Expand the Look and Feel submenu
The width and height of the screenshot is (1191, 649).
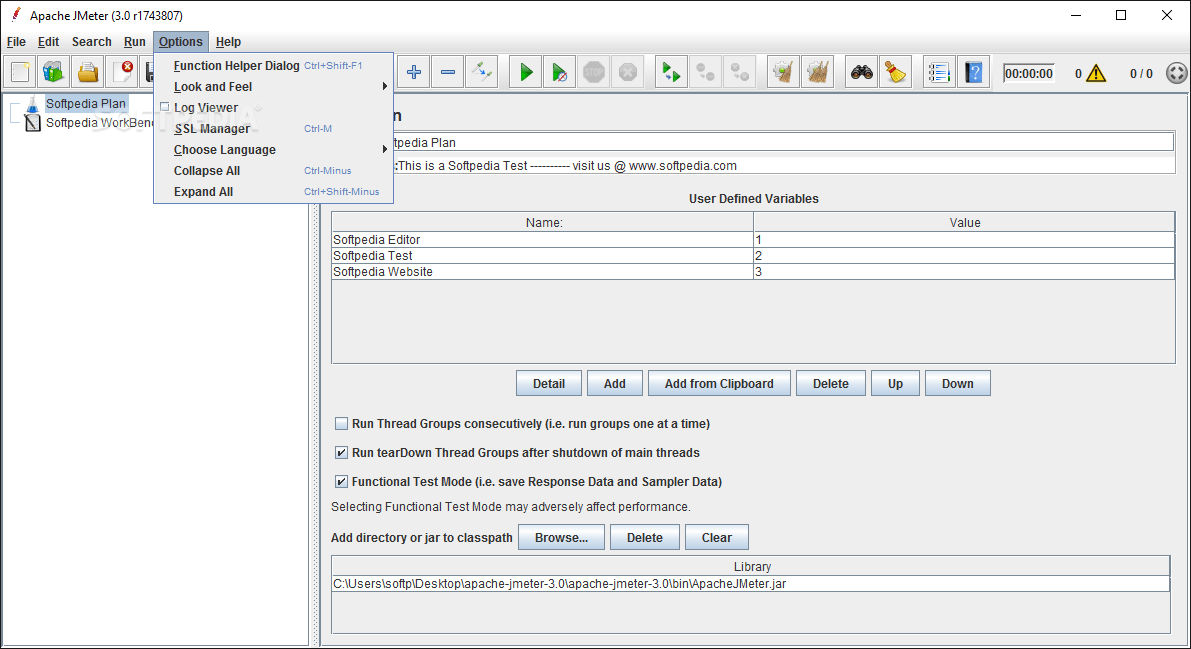coord(273,87)
